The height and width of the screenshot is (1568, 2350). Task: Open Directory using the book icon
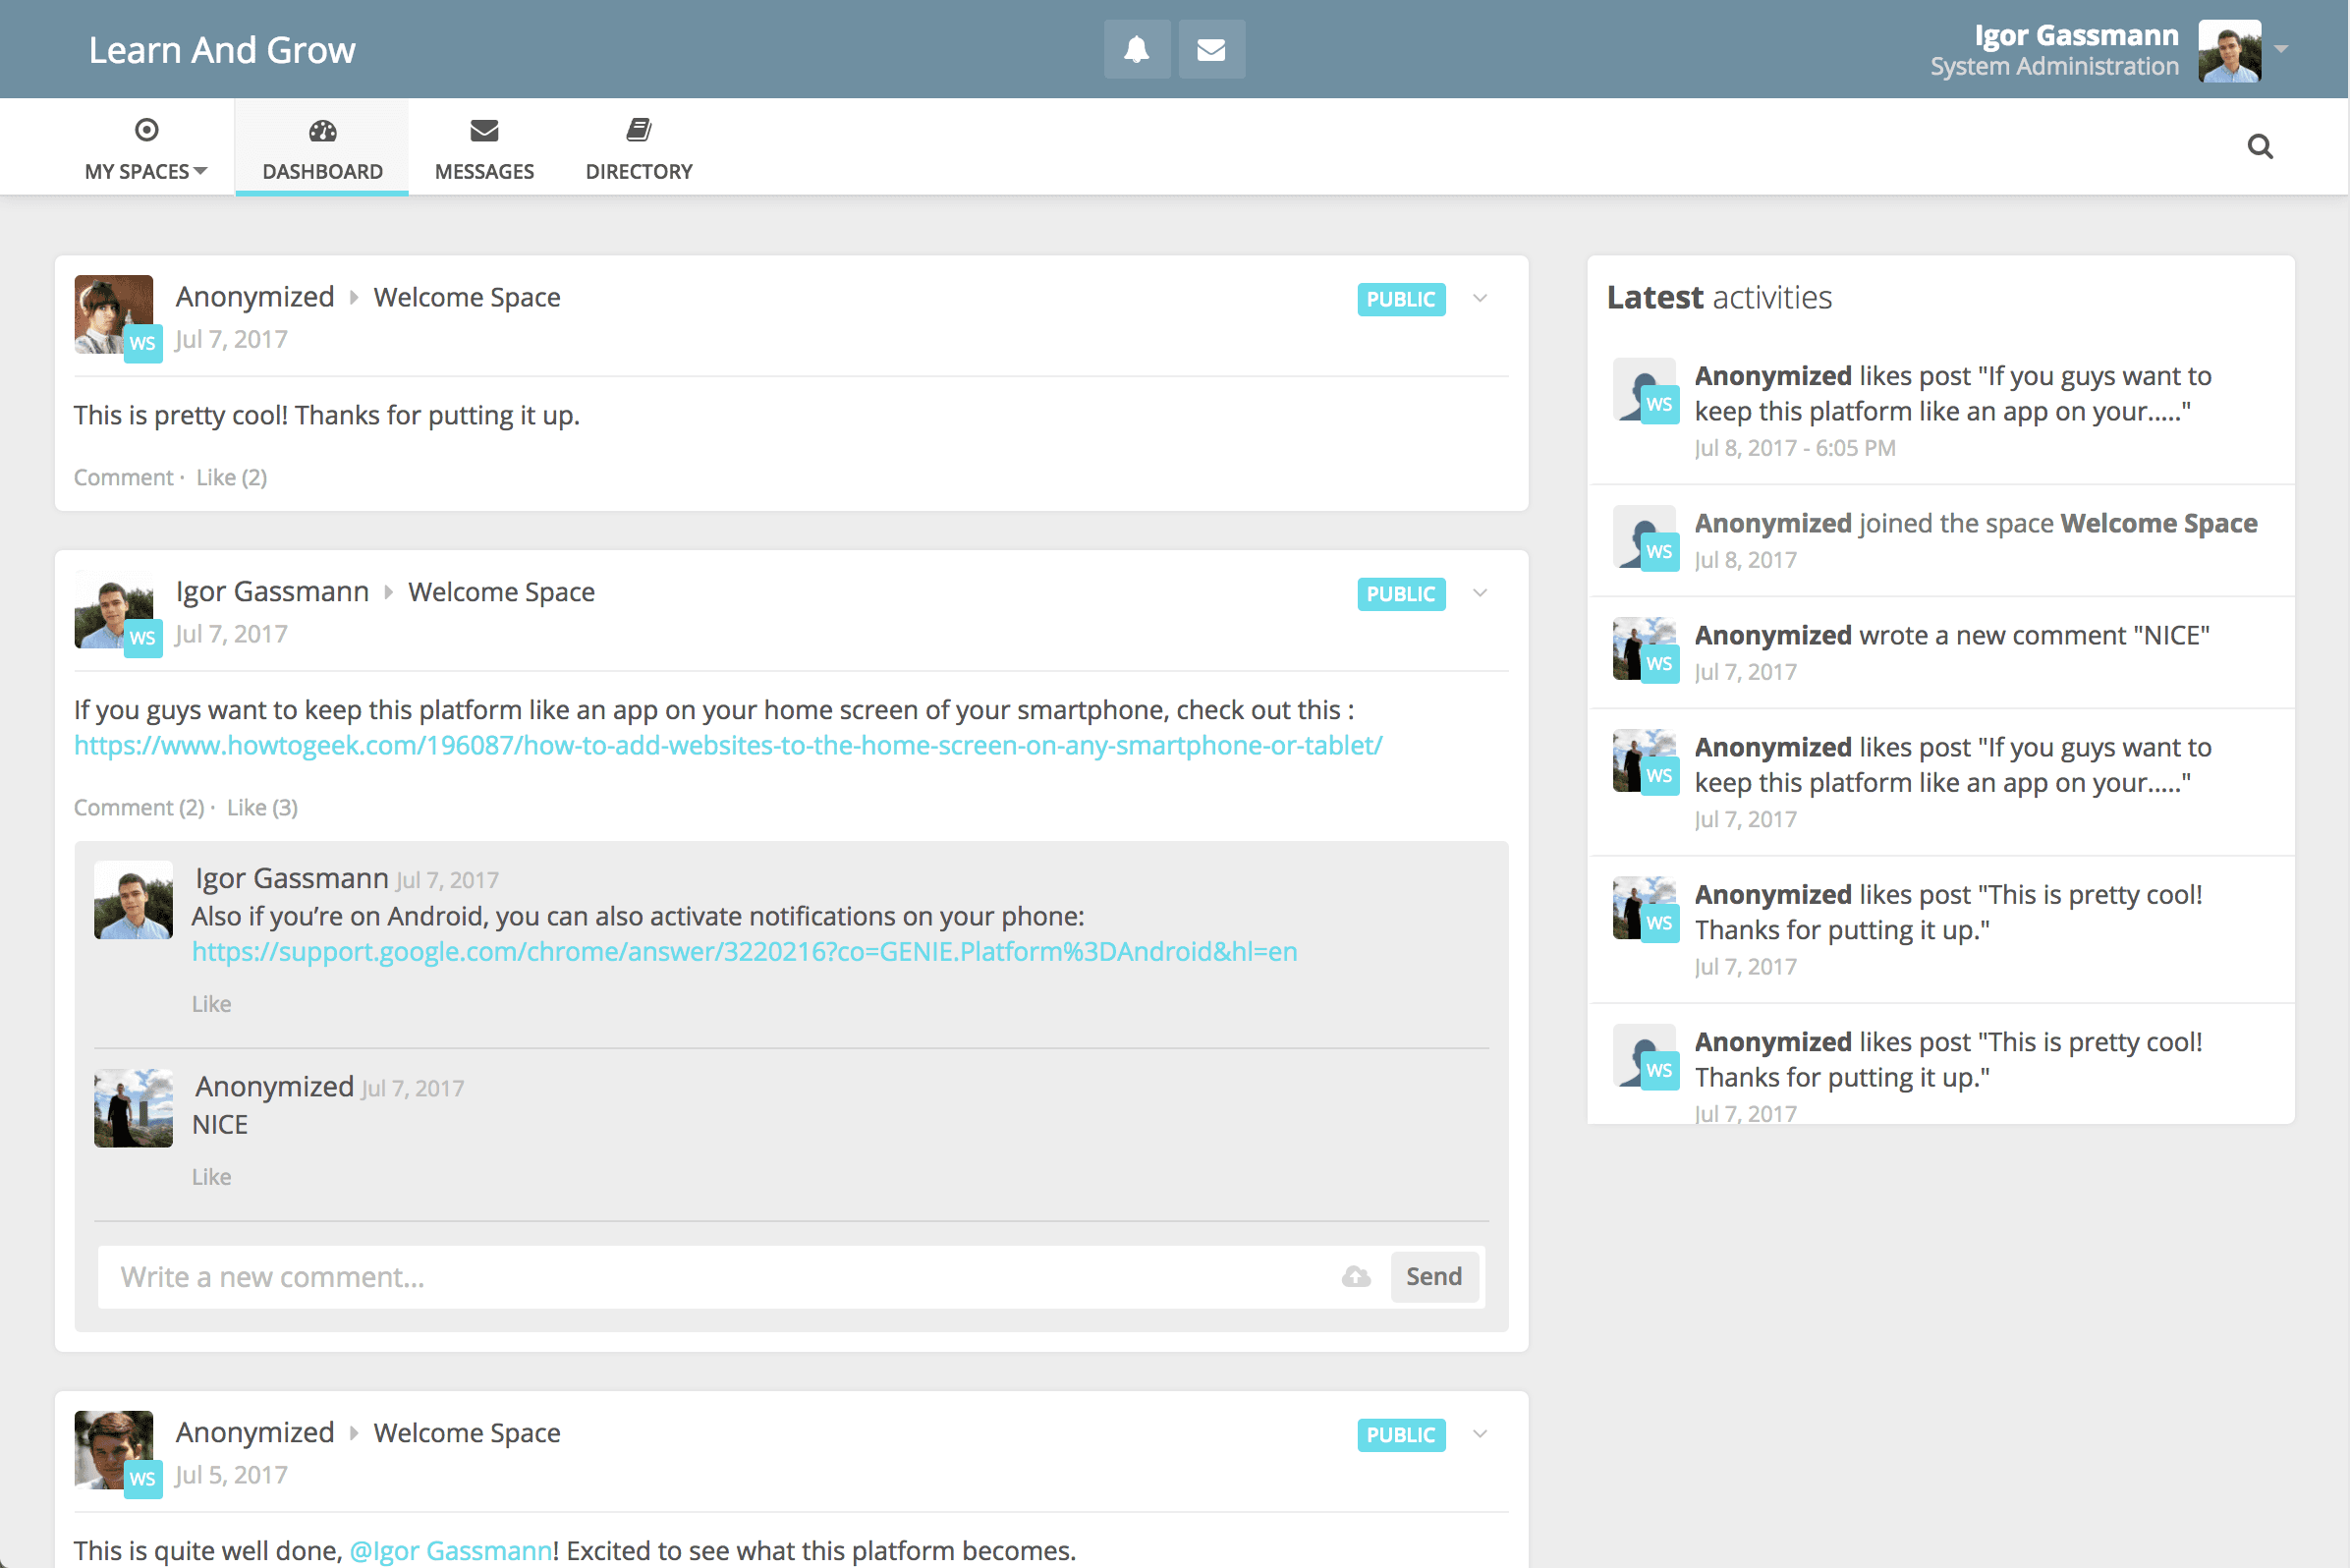(x=639, y=130)
